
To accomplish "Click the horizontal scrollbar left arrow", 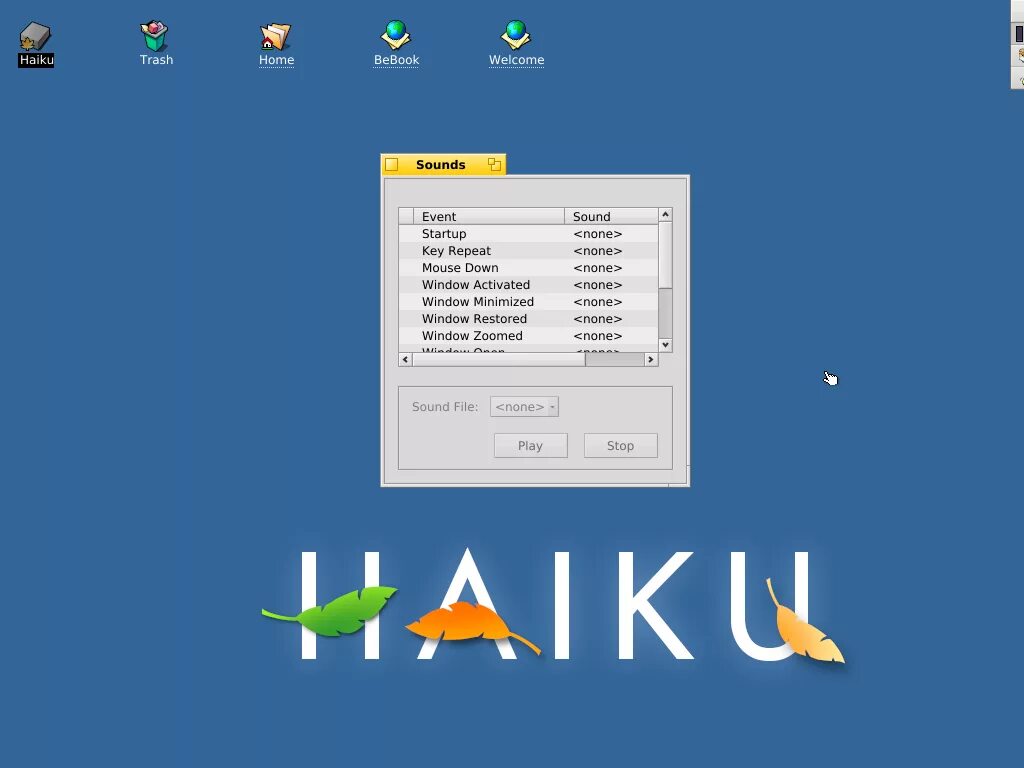I will tap(406, 359).
